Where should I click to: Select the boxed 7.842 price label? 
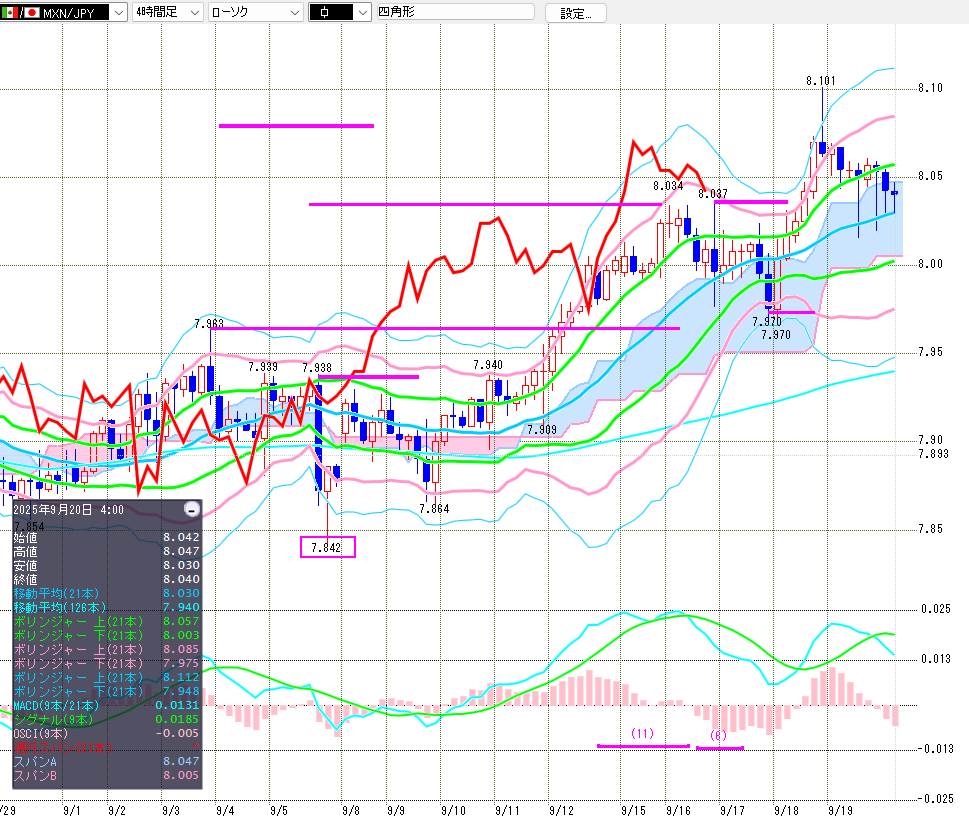(327, 547)
